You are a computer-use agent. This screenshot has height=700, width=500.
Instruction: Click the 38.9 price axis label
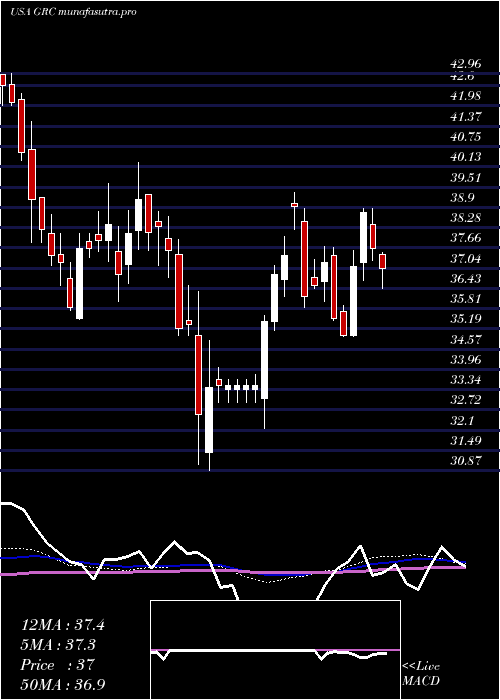point(462,198)
